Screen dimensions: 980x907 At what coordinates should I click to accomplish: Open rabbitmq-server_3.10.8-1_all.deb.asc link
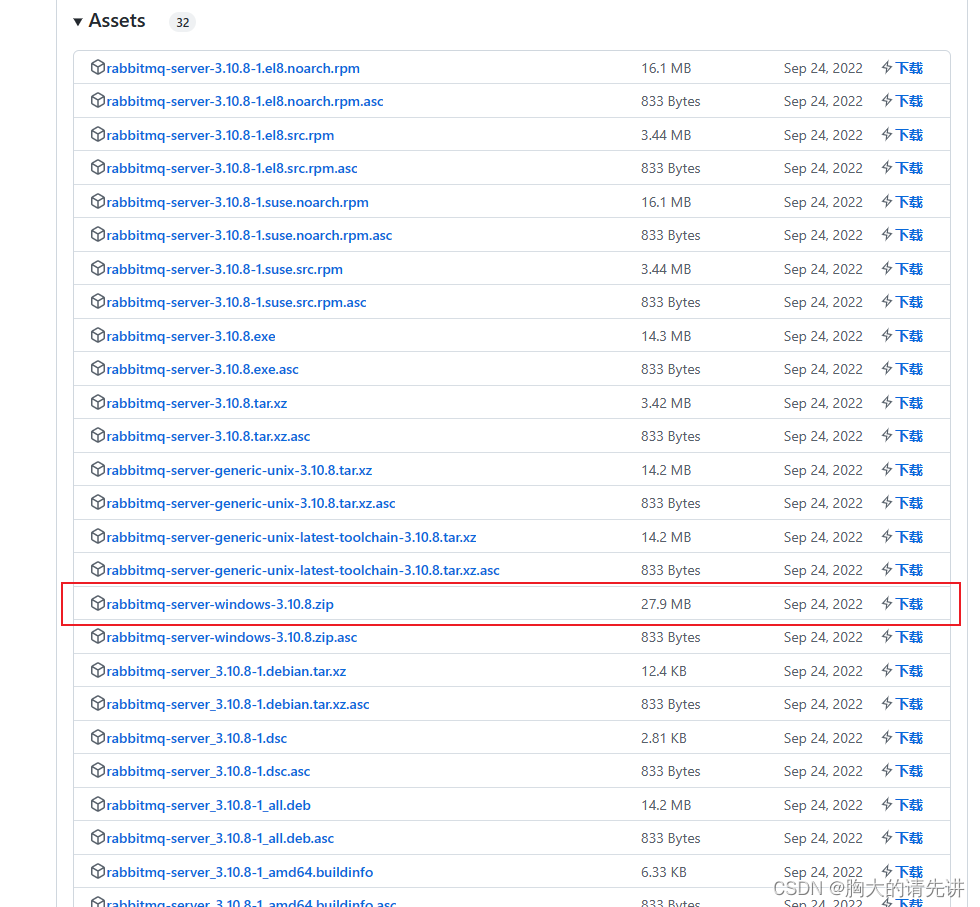[220, 838]
